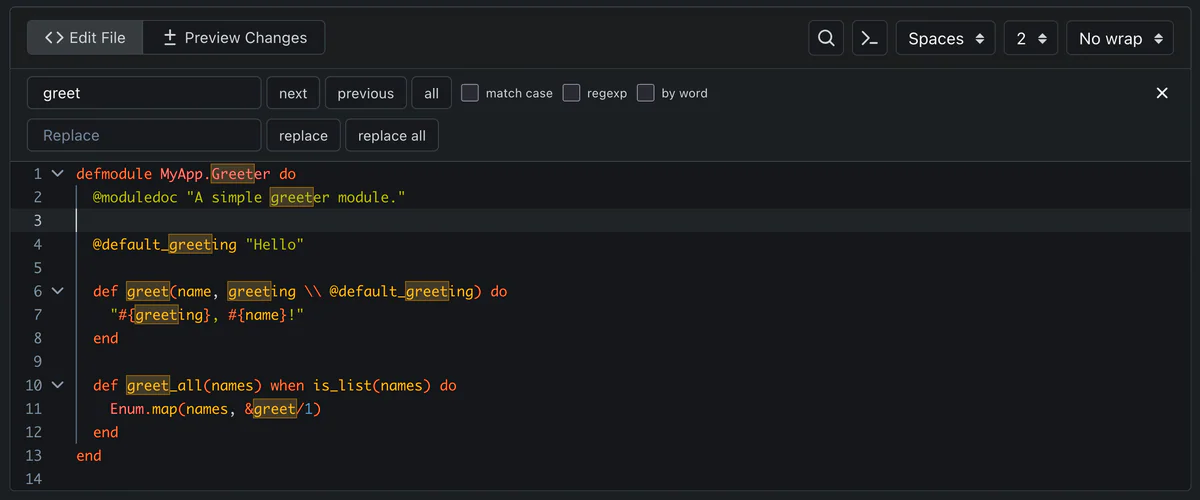Enable the match case checkbox
Image resolution: width=1200 pixels, height=500 pixels.
[x=470, y=93]
